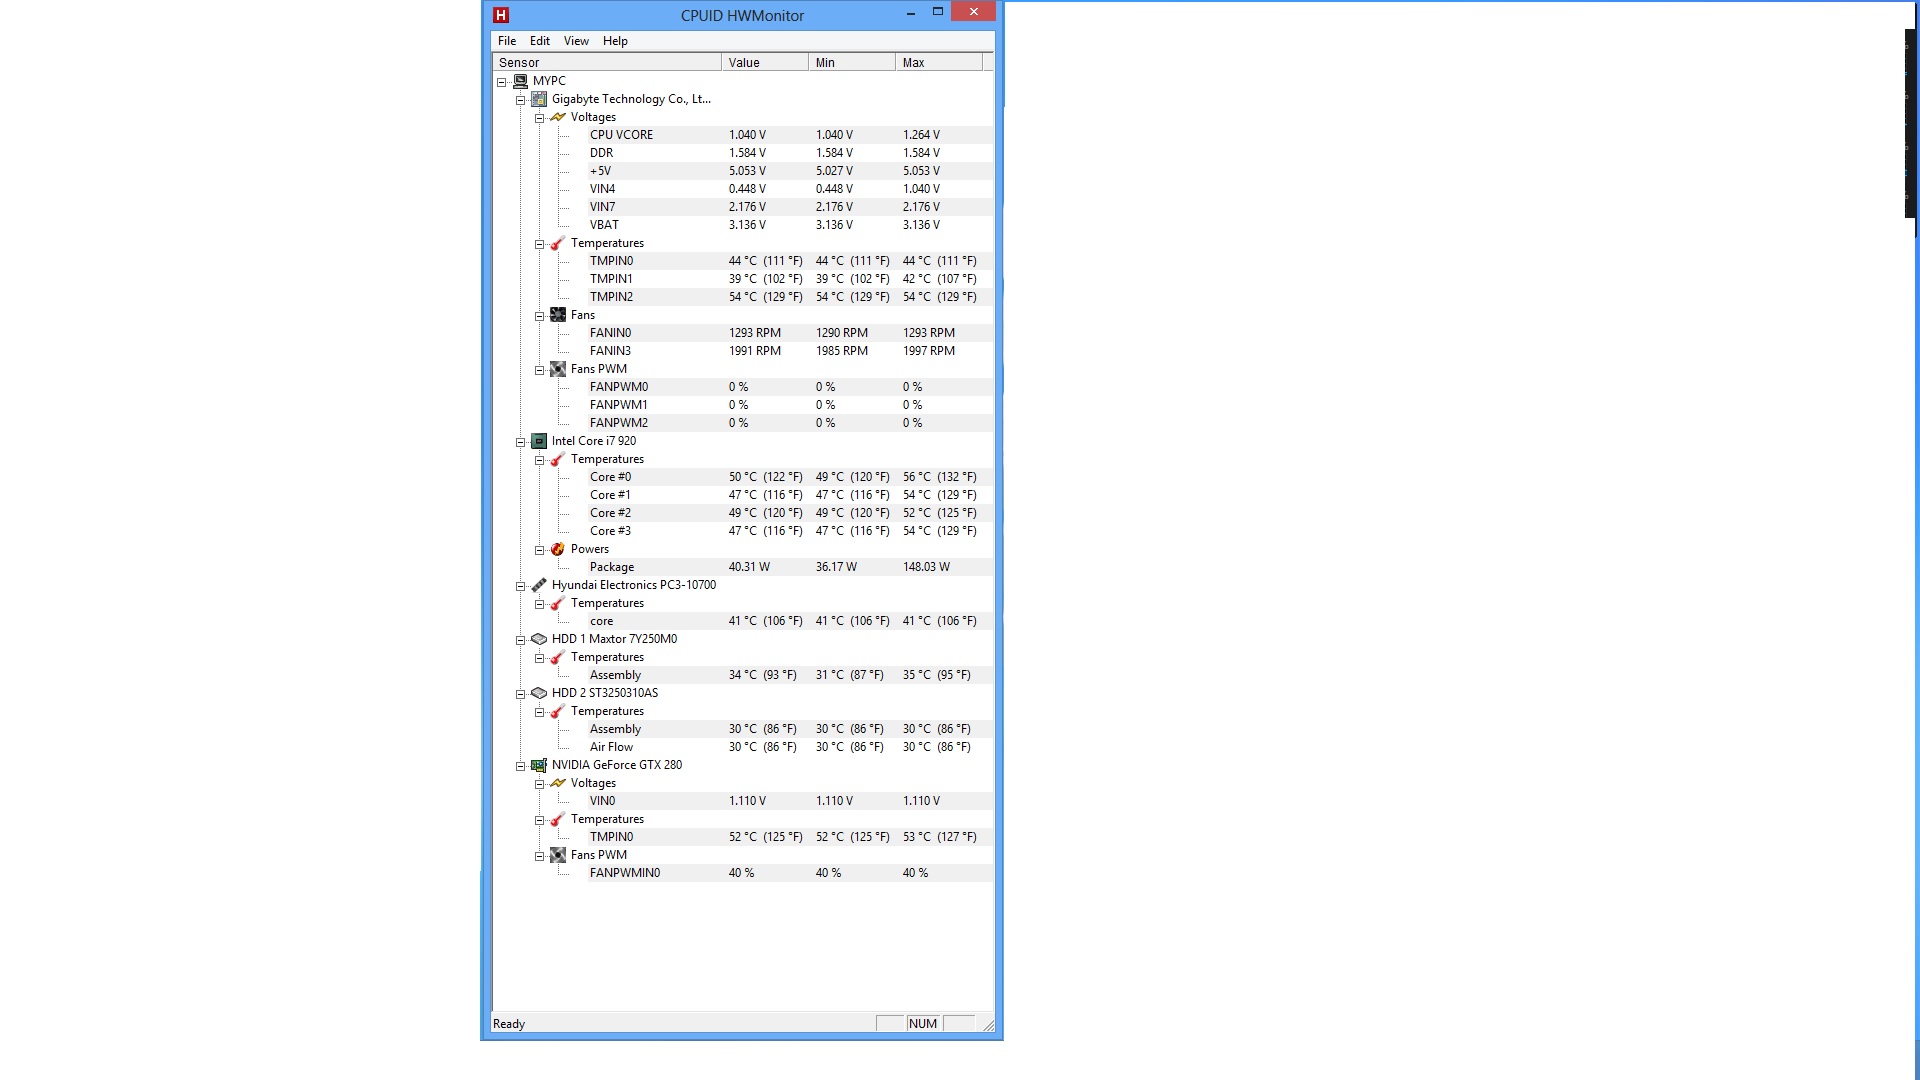
Task: Select the Core #0 temperature row
Action: [x=743, y=477]
